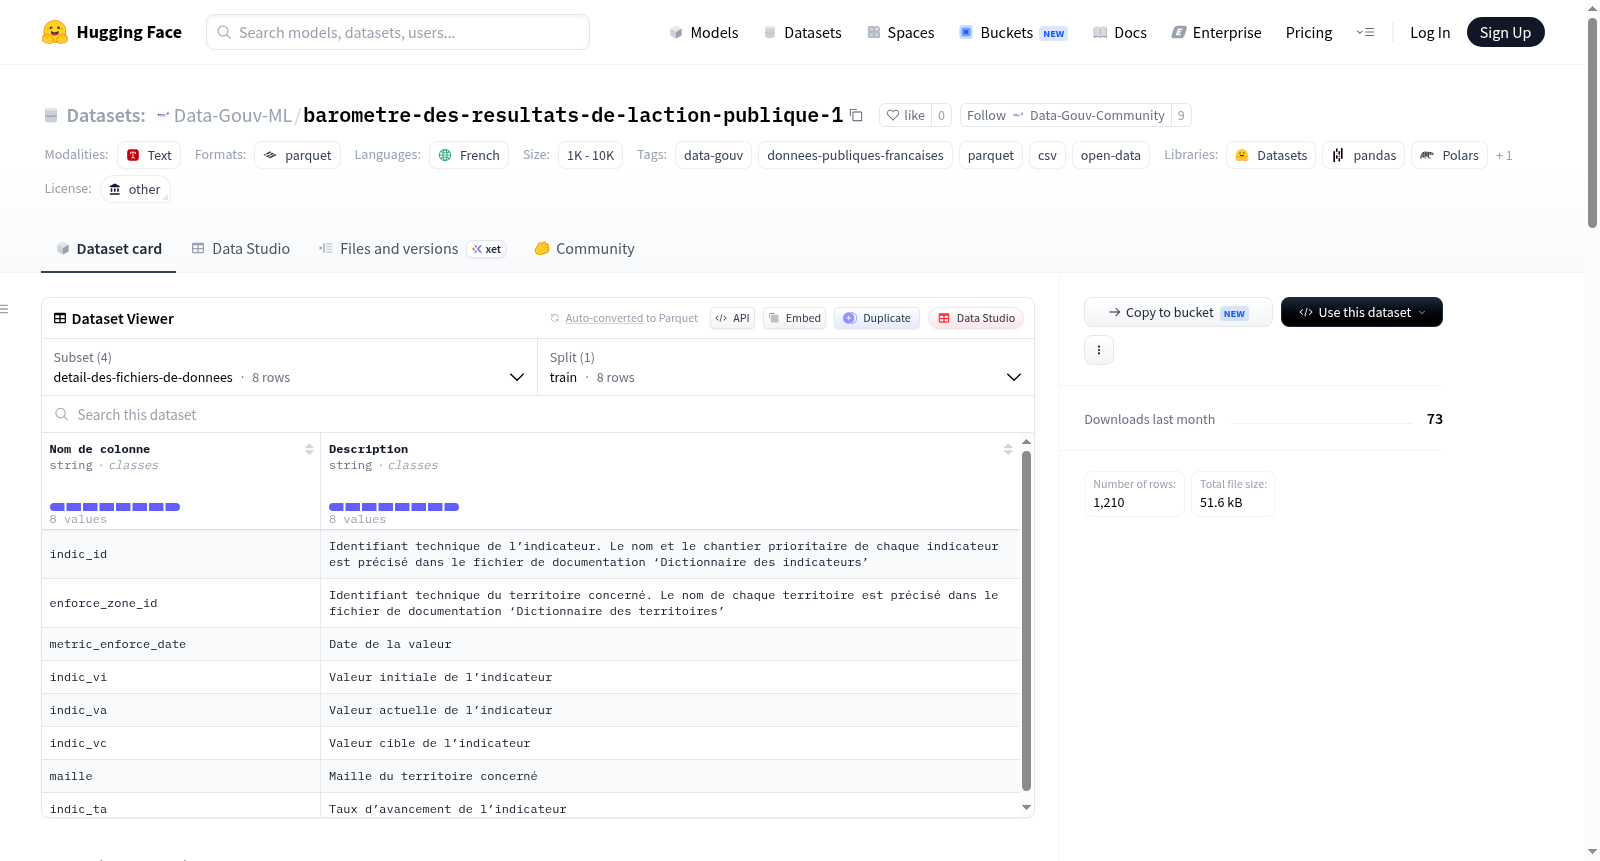Focus the top search models field
1600x861 pixels.
tap(398, 32)
